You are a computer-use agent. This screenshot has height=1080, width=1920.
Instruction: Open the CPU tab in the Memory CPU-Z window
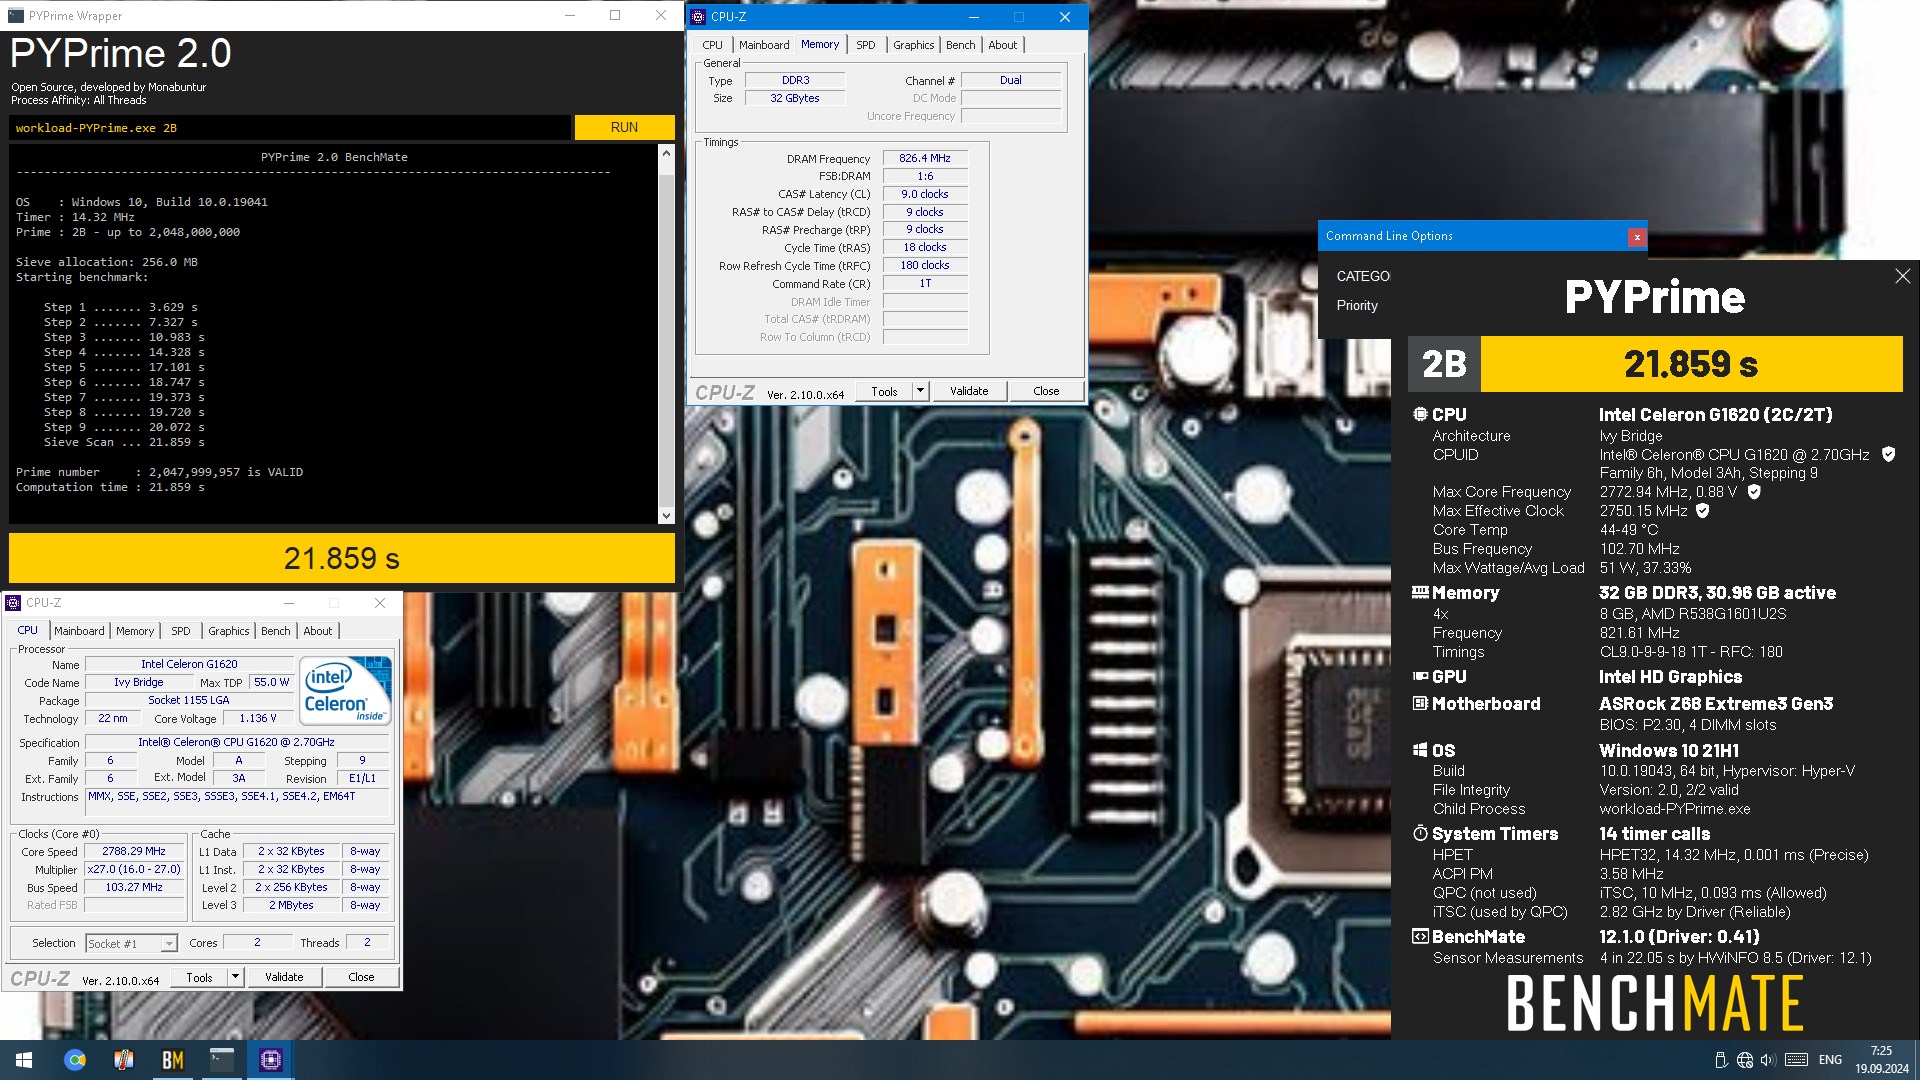712,45
